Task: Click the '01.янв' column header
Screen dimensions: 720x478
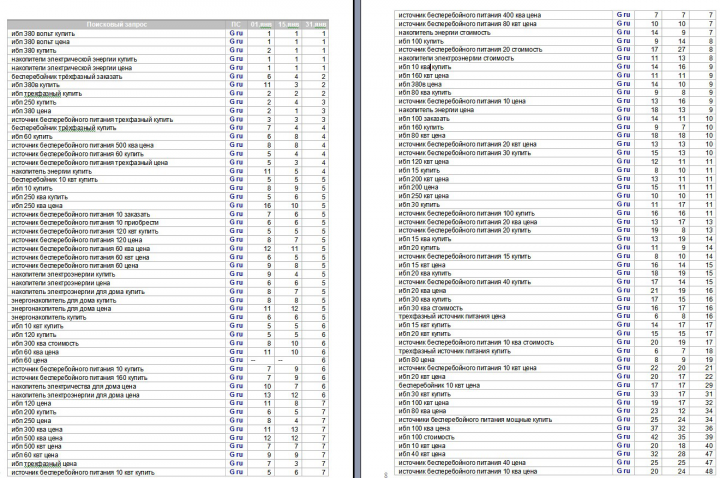Action: pos(261,24)
